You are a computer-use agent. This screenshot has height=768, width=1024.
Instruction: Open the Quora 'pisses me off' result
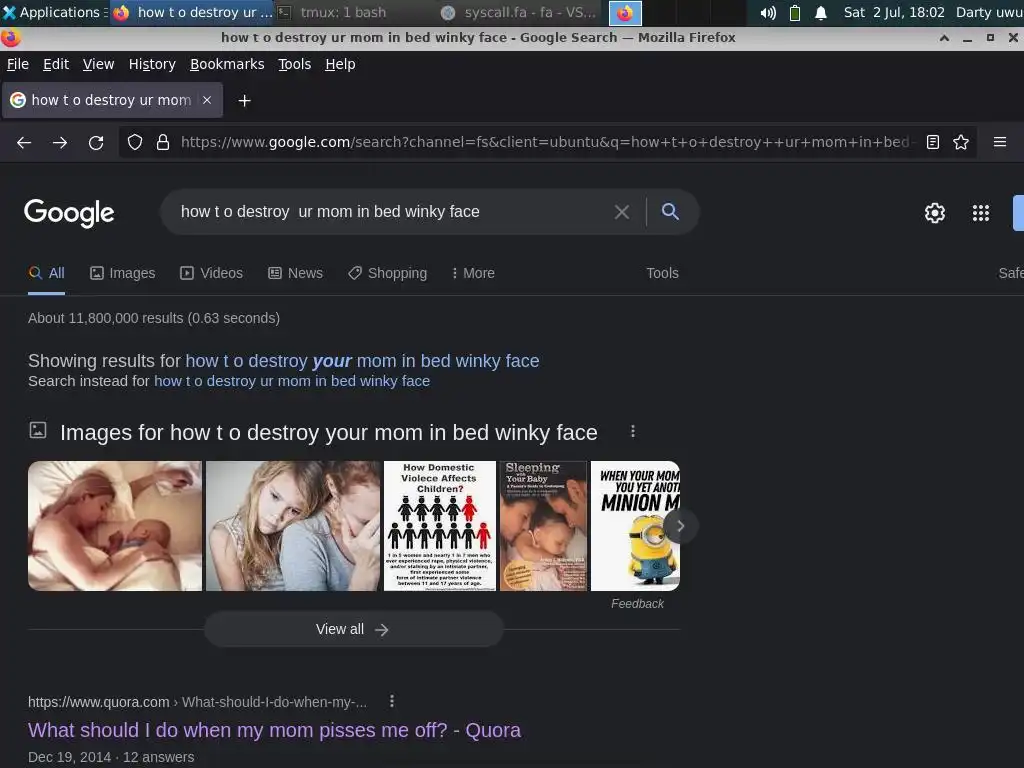[274, 729]
